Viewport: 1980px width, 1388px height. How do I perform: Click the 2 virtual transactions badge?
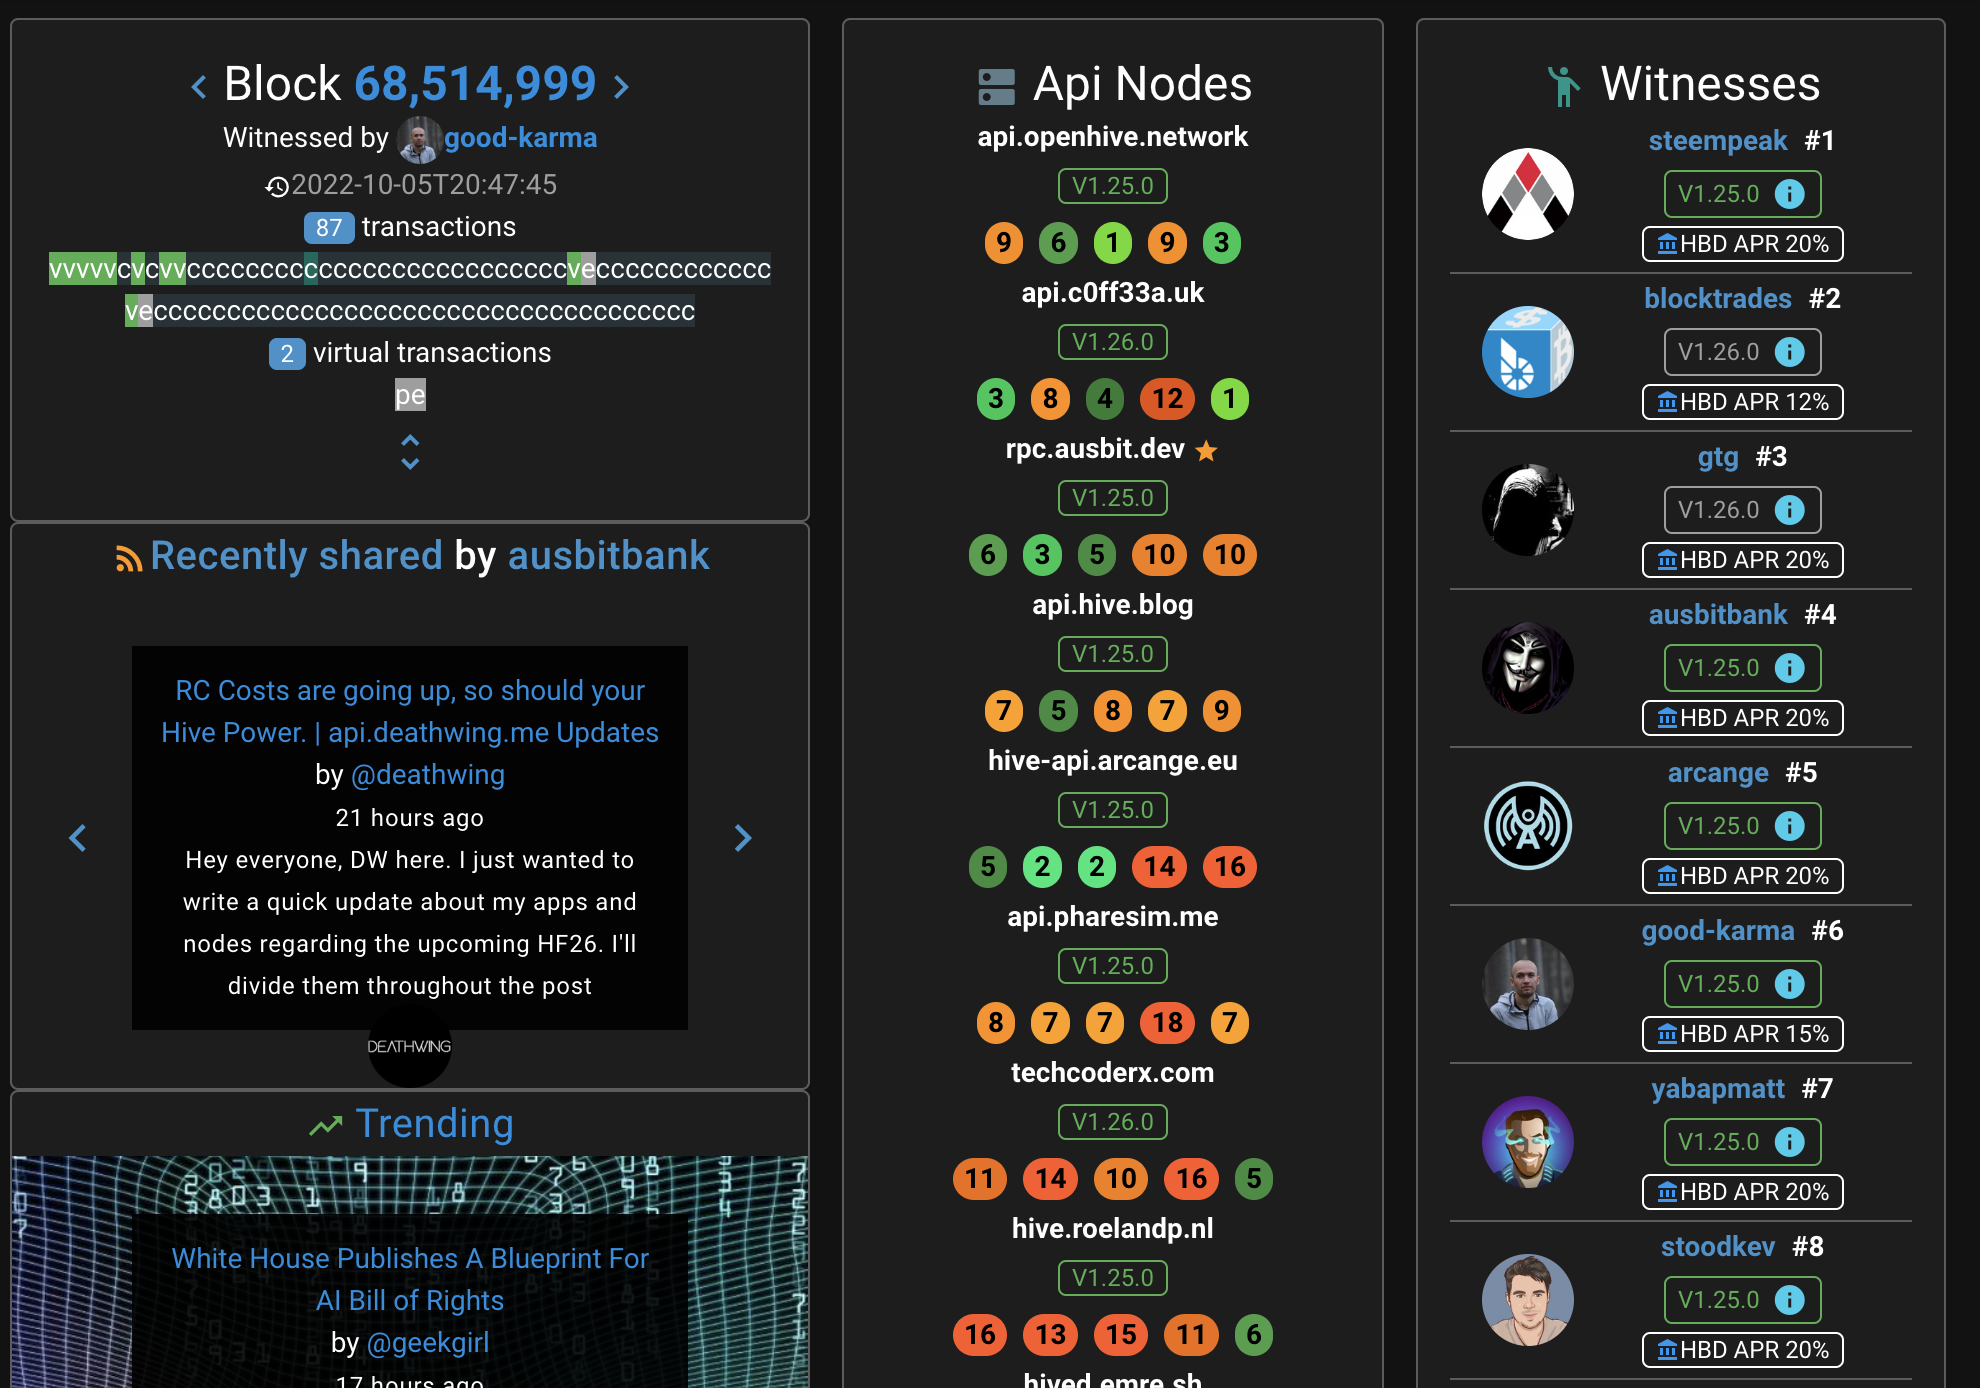pos(287,354)
